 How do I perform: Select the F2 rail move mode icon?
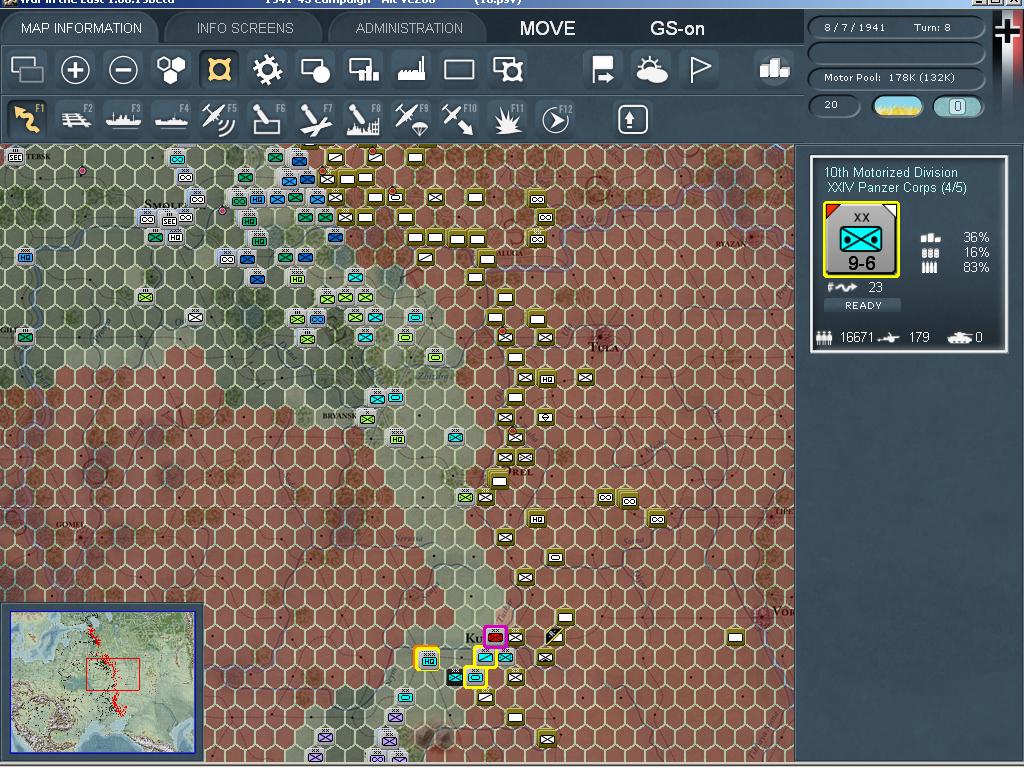(x=76, y=118)
